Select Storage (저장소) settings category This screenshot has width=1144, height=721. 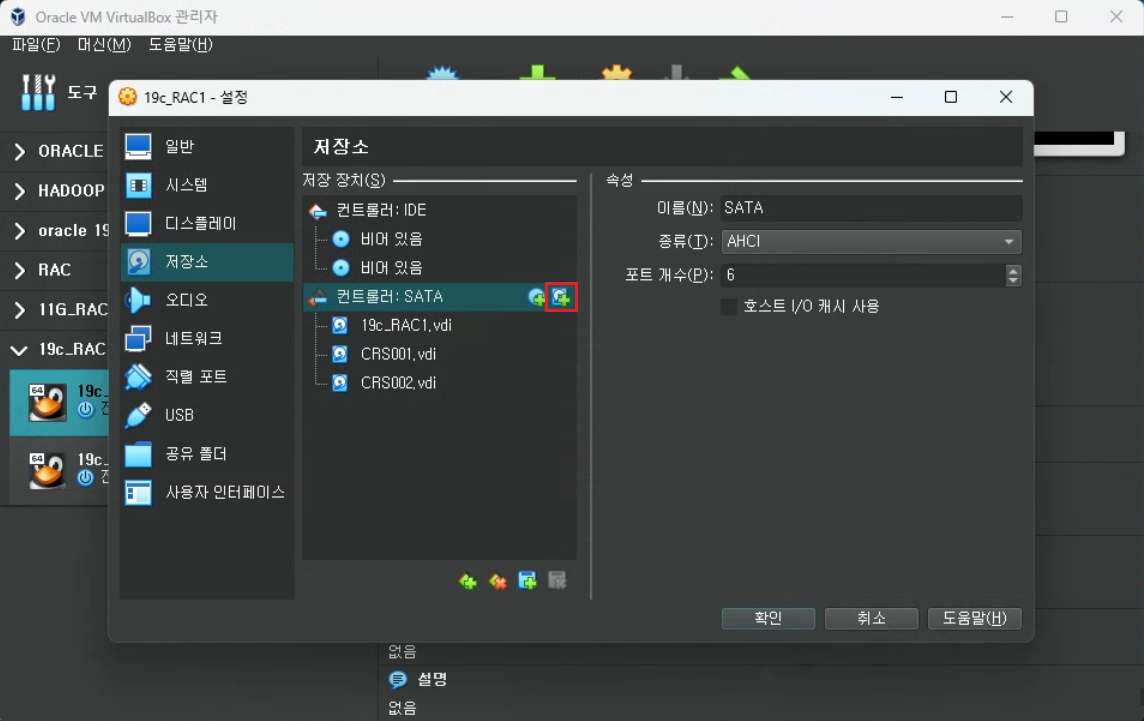[x=207, y=262]
